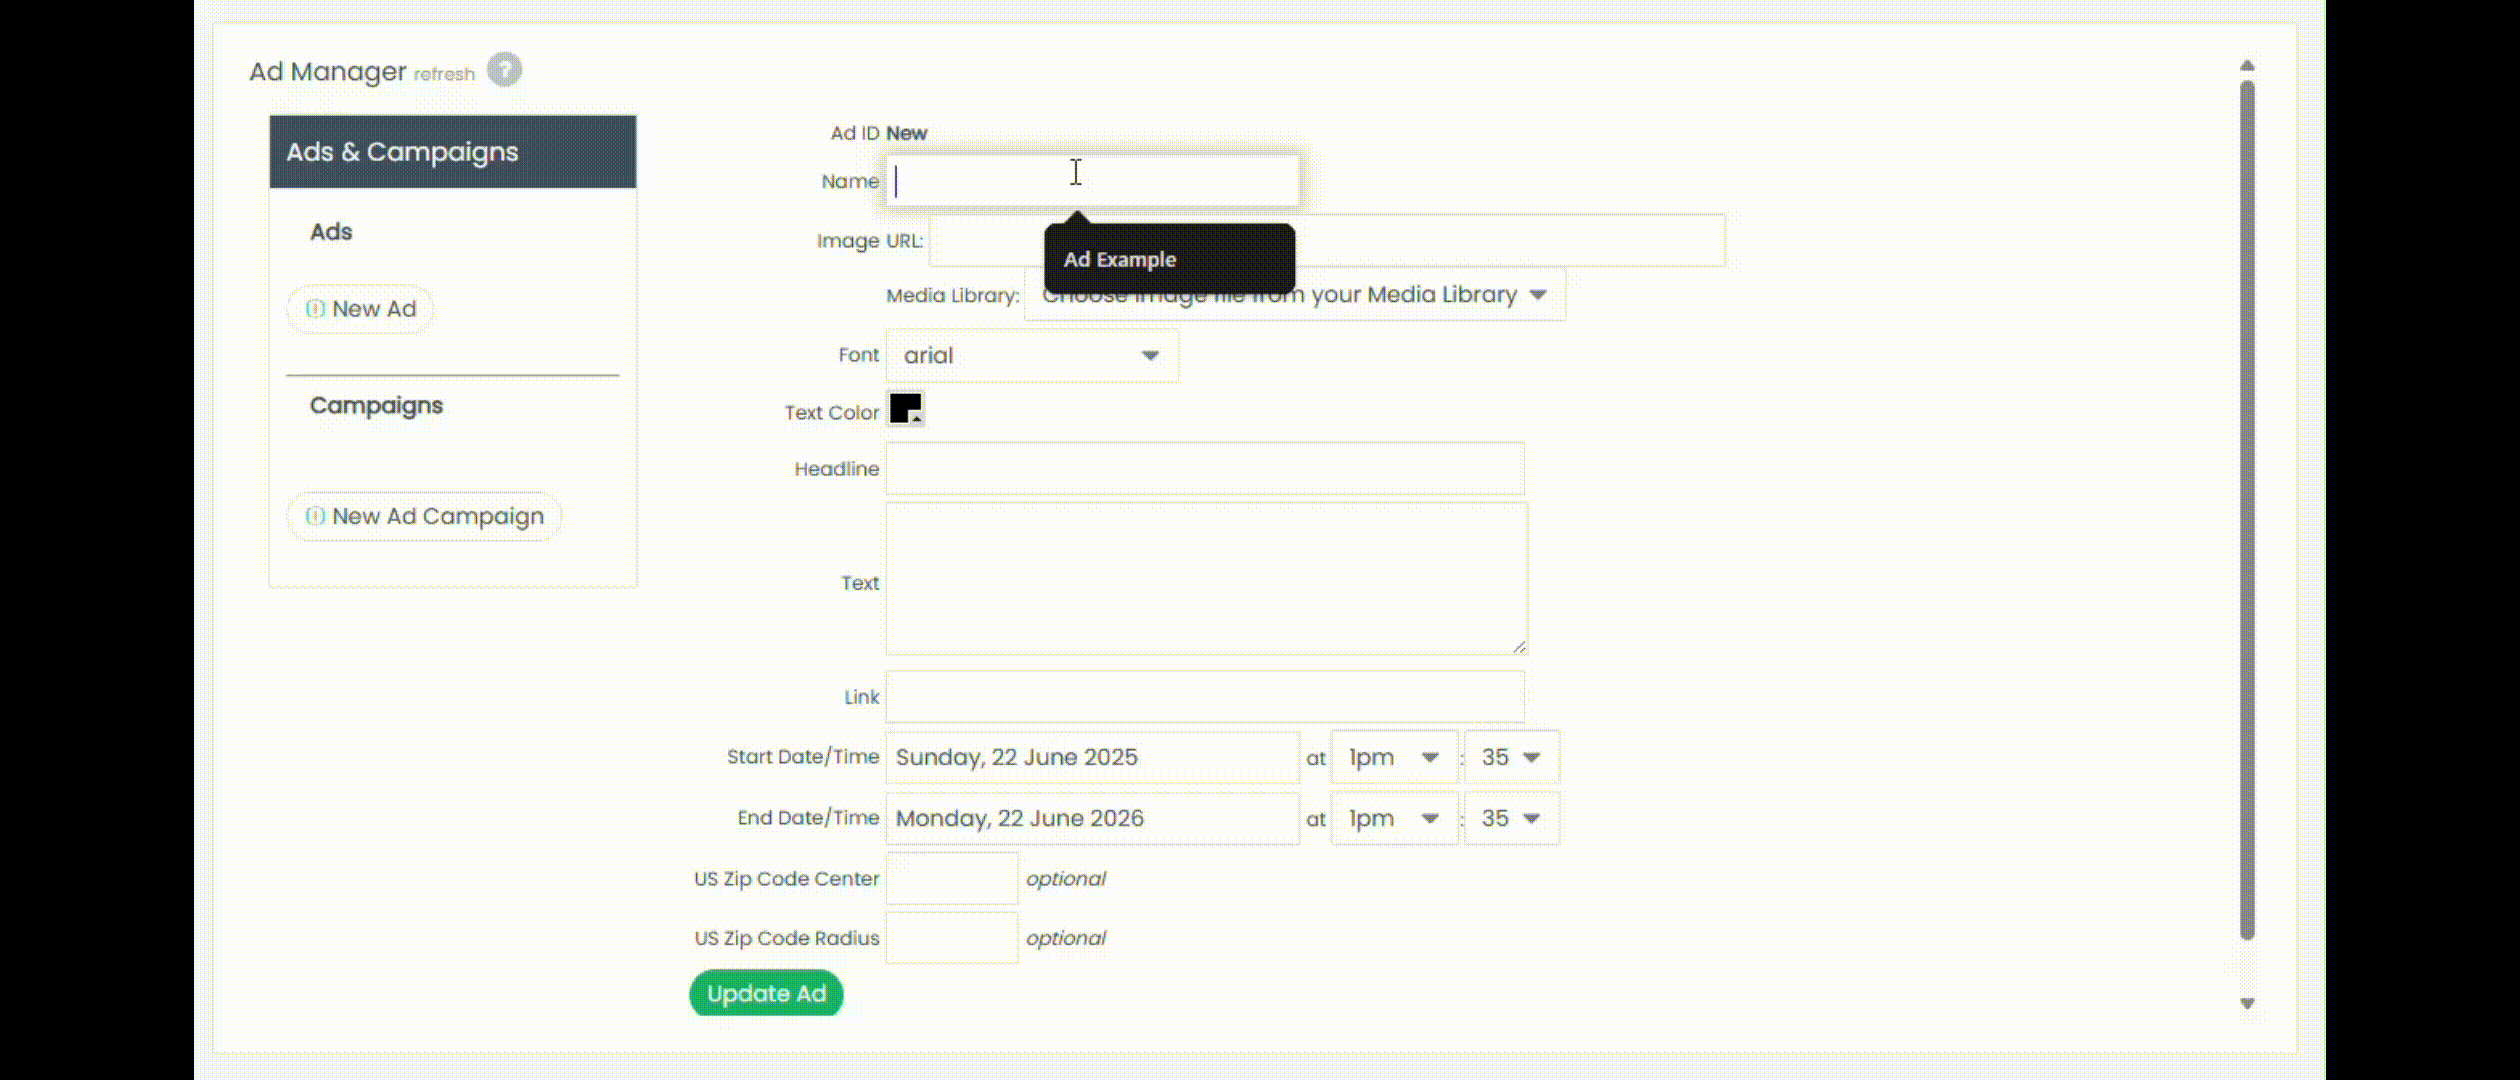Open the Start Date minutes dropdown
The image size is (2520, 1080).
1510,758
